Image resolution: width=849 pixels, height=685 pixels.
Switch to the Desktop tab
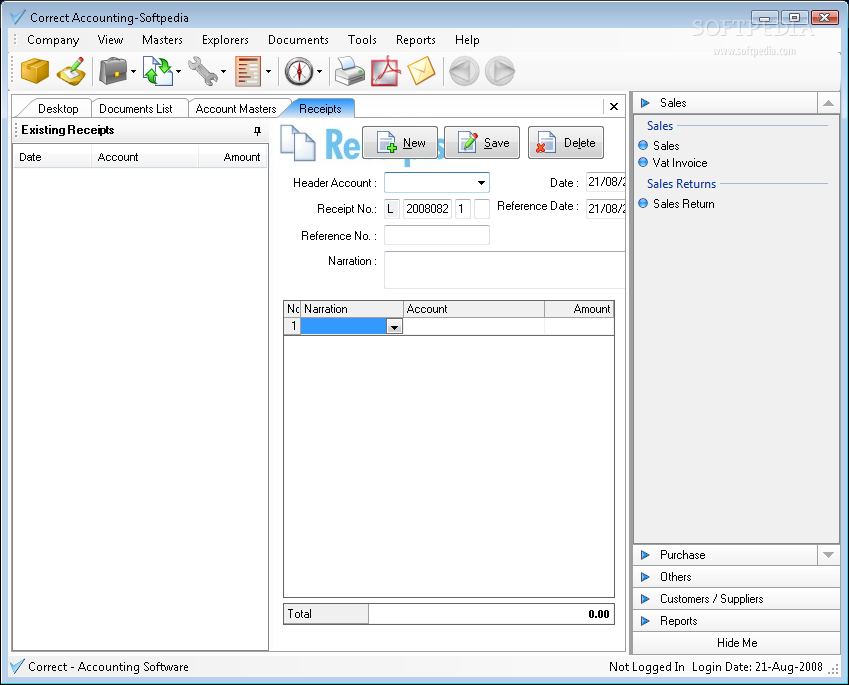click(58, 109)
